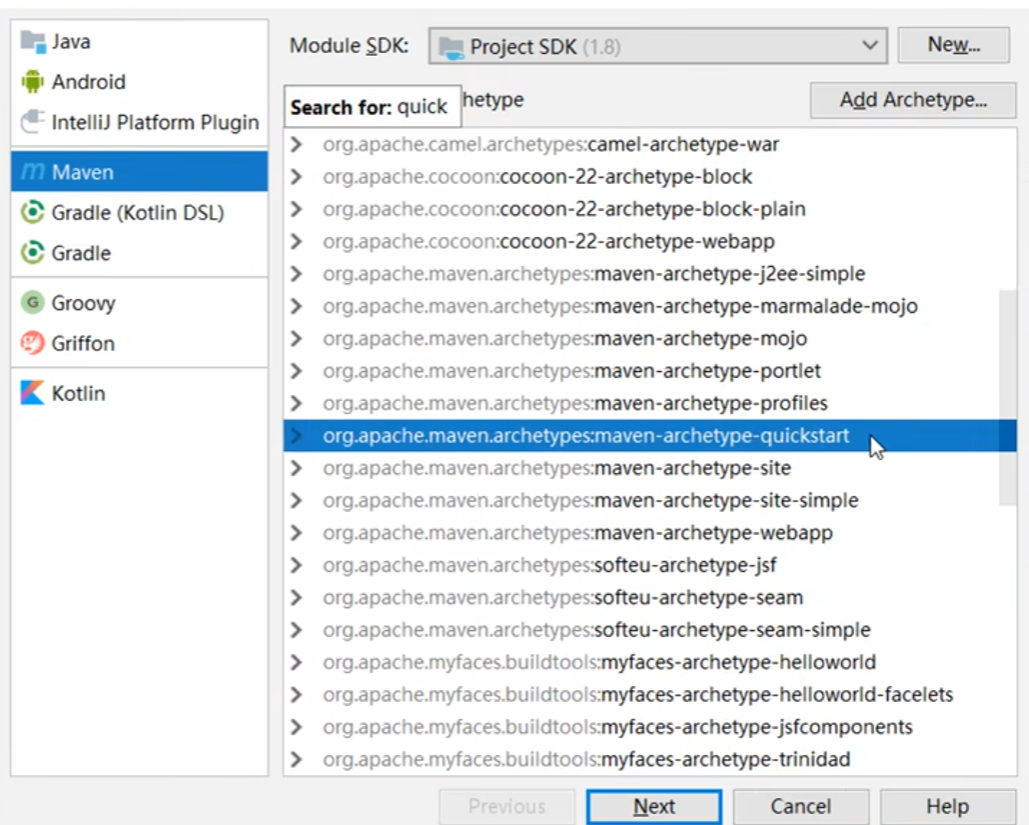Click the Gradle icon beside the plain Gradle entry

point(32,253)
